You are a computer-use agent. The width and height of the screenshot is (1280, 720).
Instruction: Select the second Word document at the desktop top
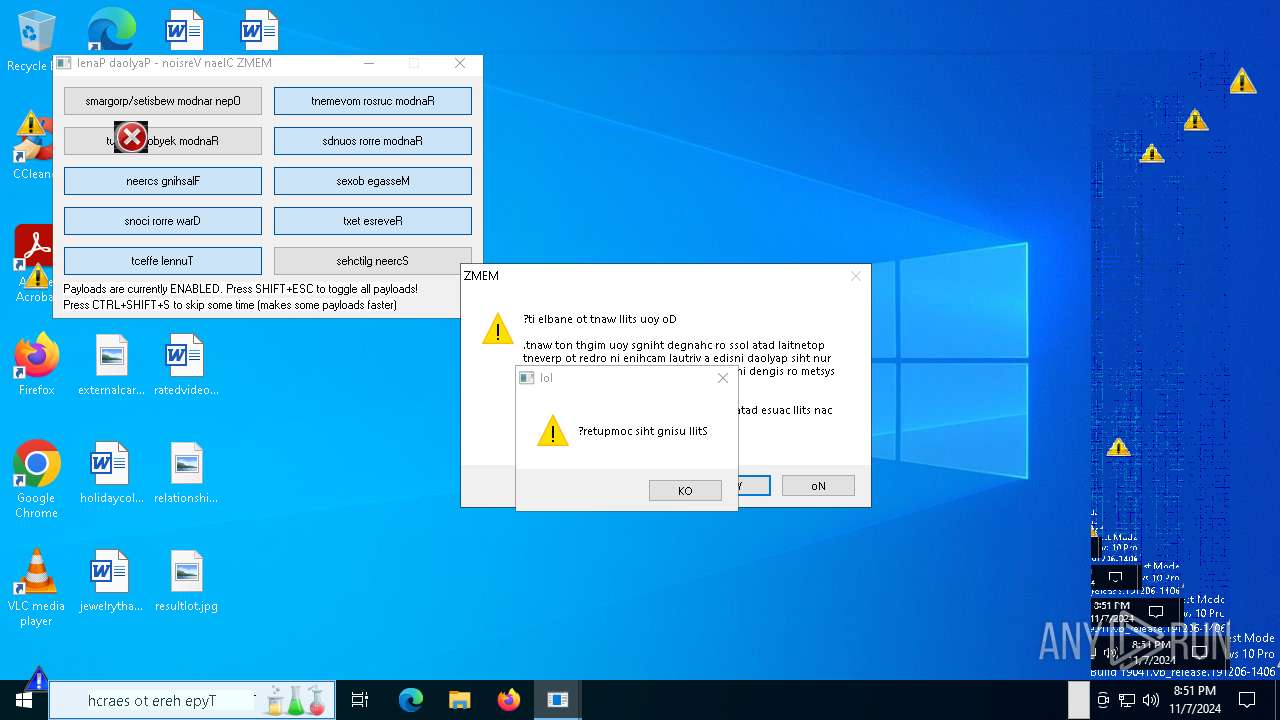pos(260,30)
